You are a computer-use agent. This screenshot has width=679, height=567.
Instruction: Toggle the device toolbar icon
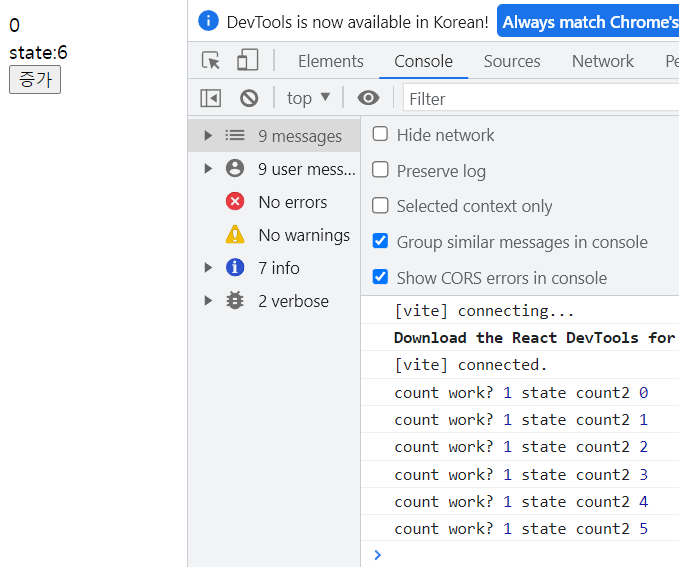click(248, 60)
